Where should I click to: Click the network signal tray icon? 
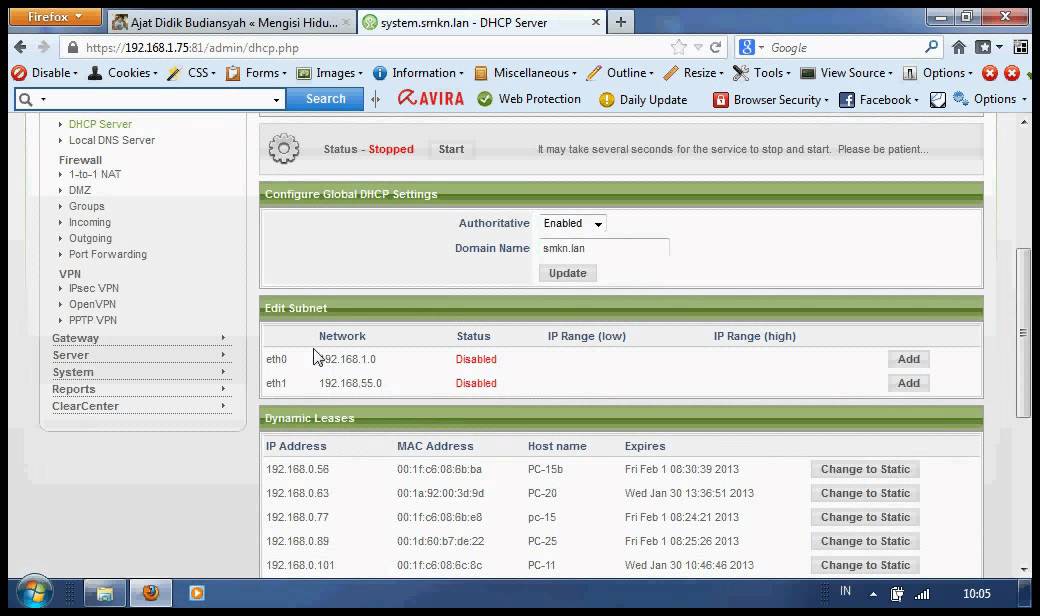922,593
